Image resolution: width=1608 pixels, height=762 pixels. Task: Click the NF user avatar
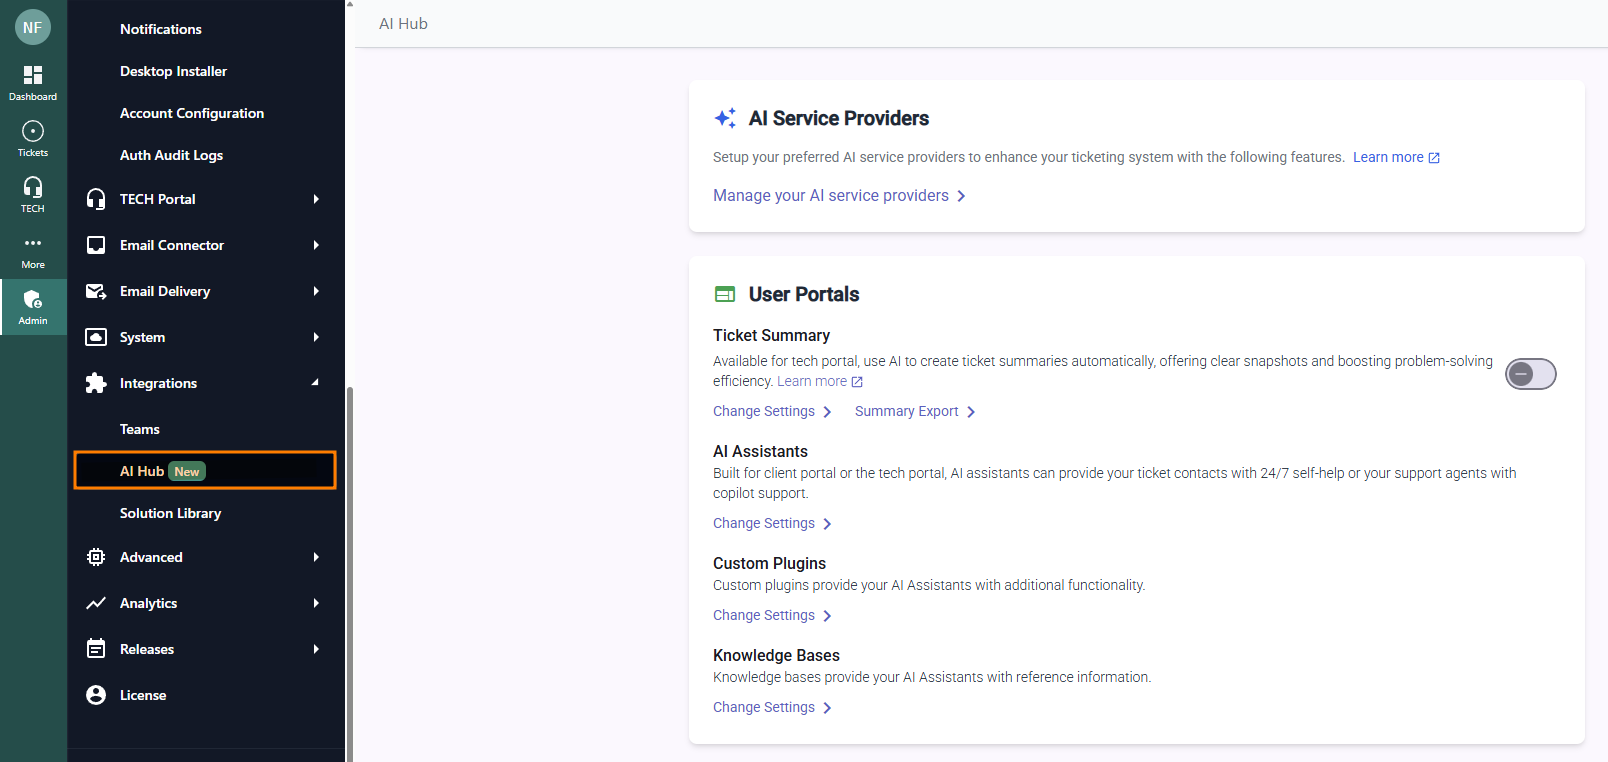(33, 27)
